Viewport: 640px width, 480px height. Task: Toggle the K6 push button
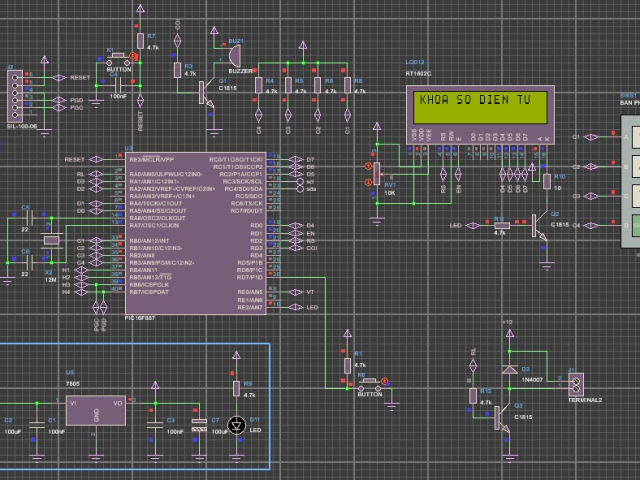[x=370, y=385]
